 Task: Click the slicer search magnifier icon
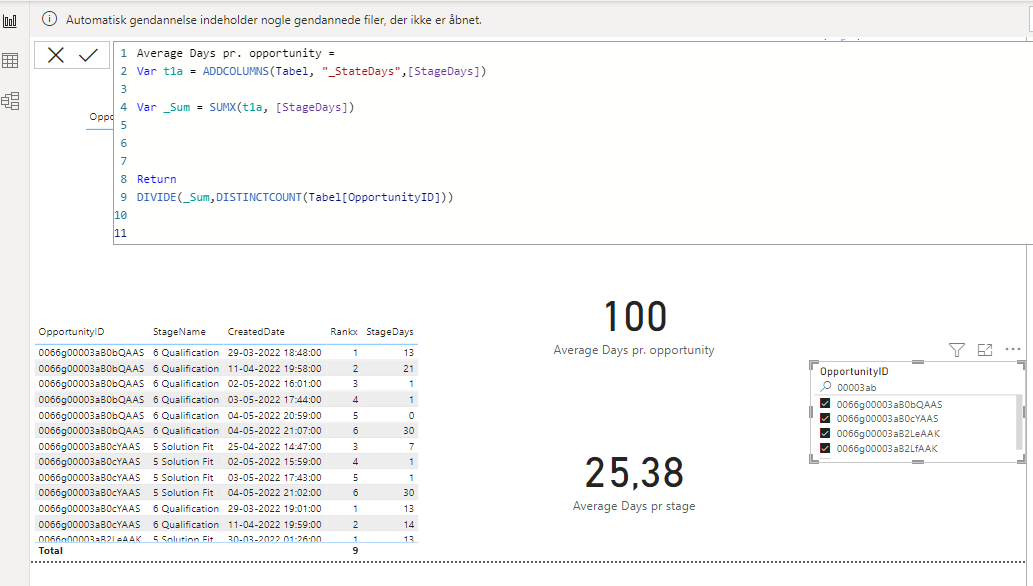pyautogui.click(x=825, y=387)
